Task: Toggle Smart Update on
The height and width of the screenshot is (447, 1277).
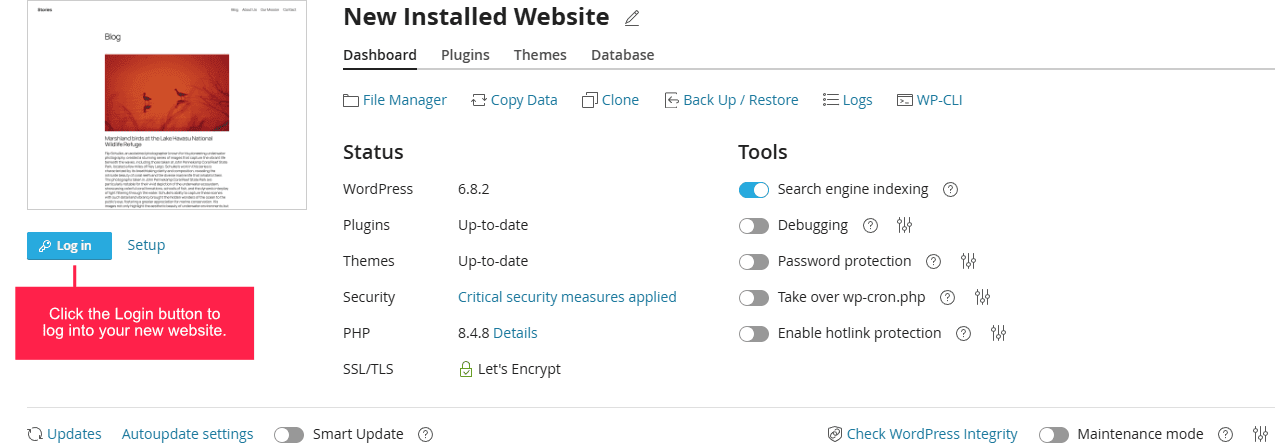Action: [289, 434]
